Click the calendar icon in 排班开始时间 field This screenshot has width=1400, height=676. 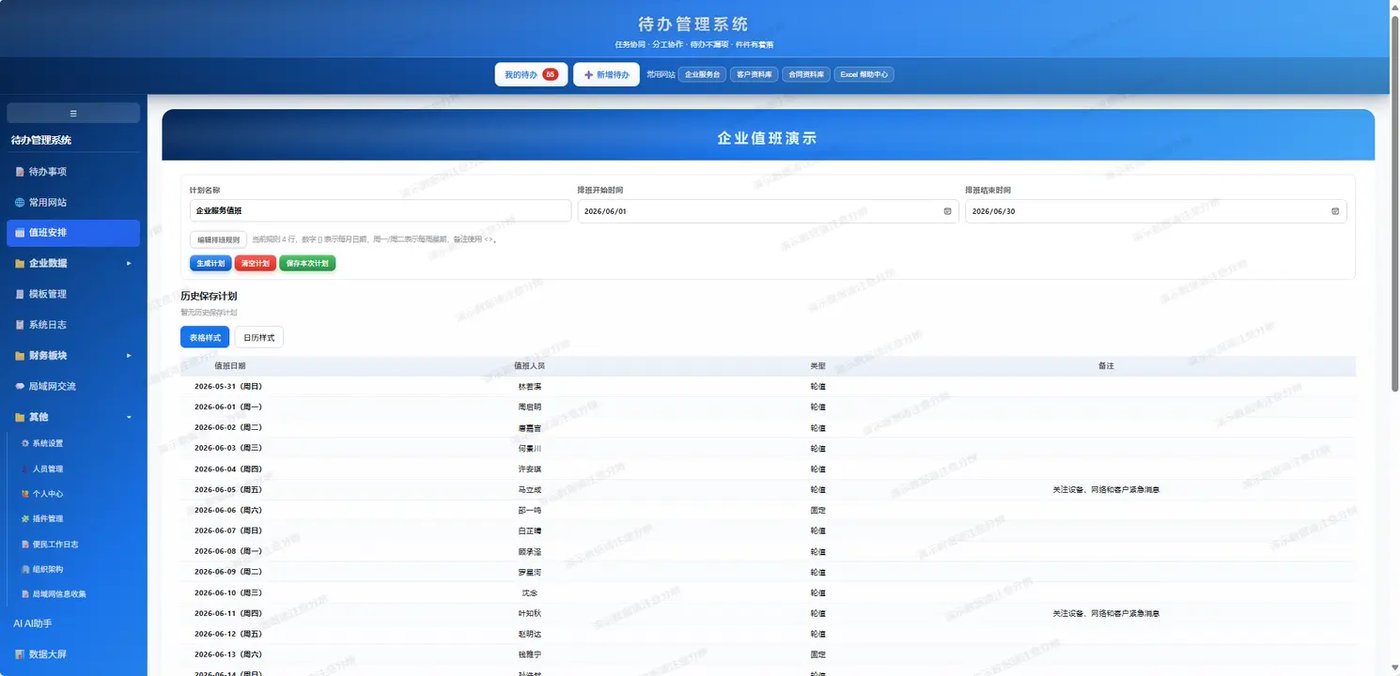click(947, 211)
